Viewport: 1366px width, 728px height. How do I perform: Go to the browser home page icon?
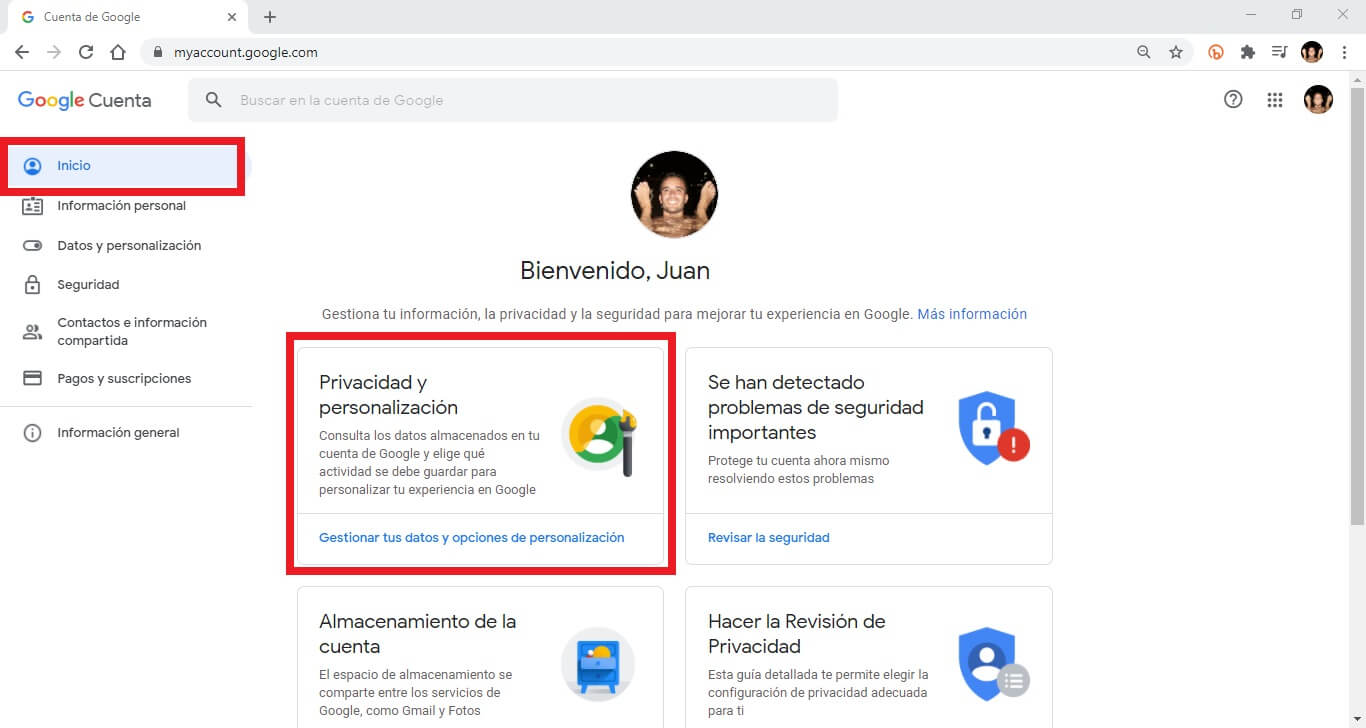(118, 52)
